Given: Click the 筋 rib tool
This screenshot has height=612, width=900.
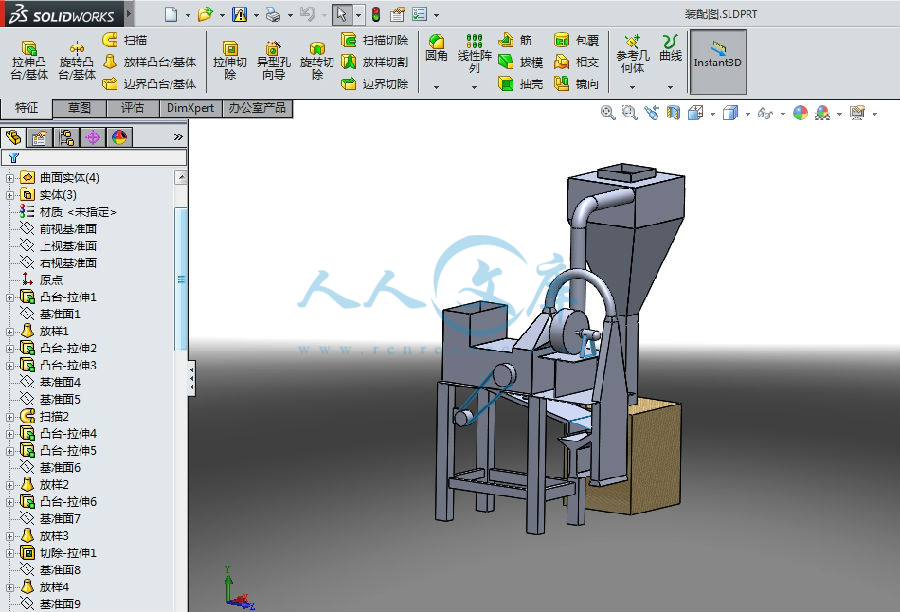Looking at the screenshot, I should 515,40.
